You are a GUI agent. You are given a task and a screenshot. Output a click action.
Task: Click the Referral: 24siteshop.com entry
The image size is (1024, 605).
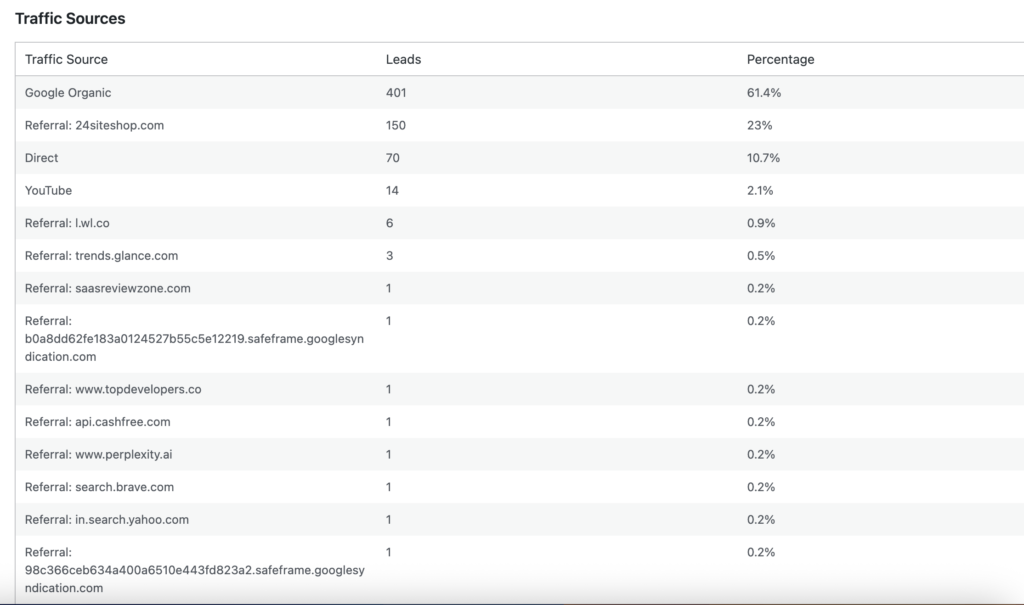pos(94,126)
